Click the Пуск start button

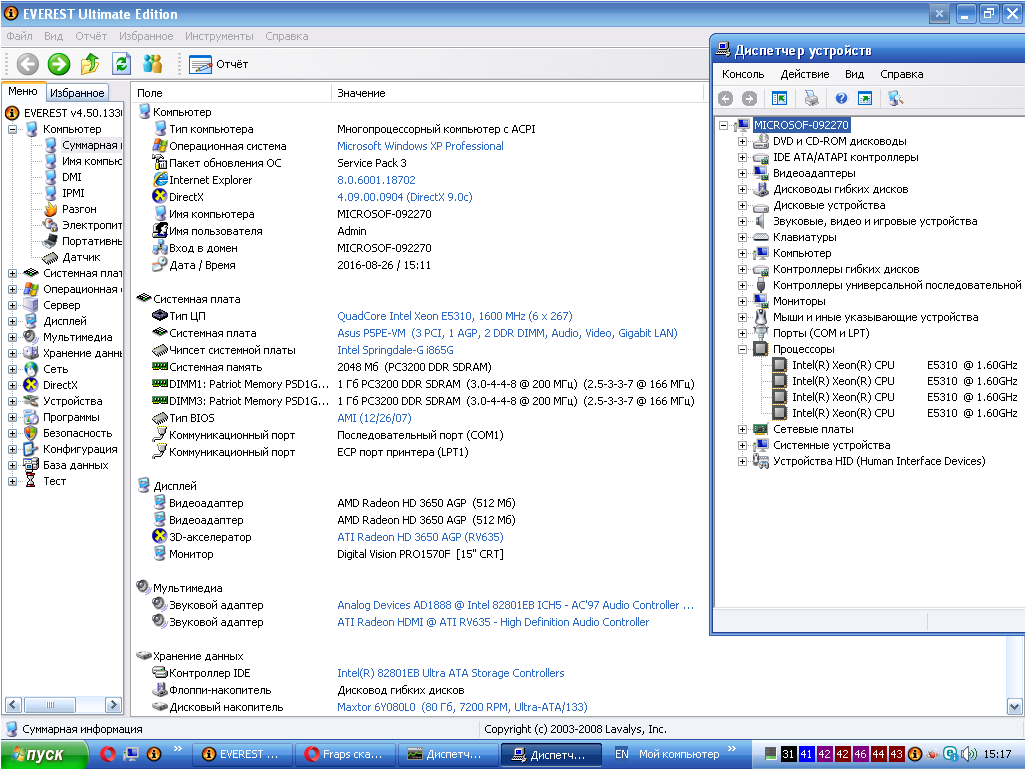click(x=44, y=754)
